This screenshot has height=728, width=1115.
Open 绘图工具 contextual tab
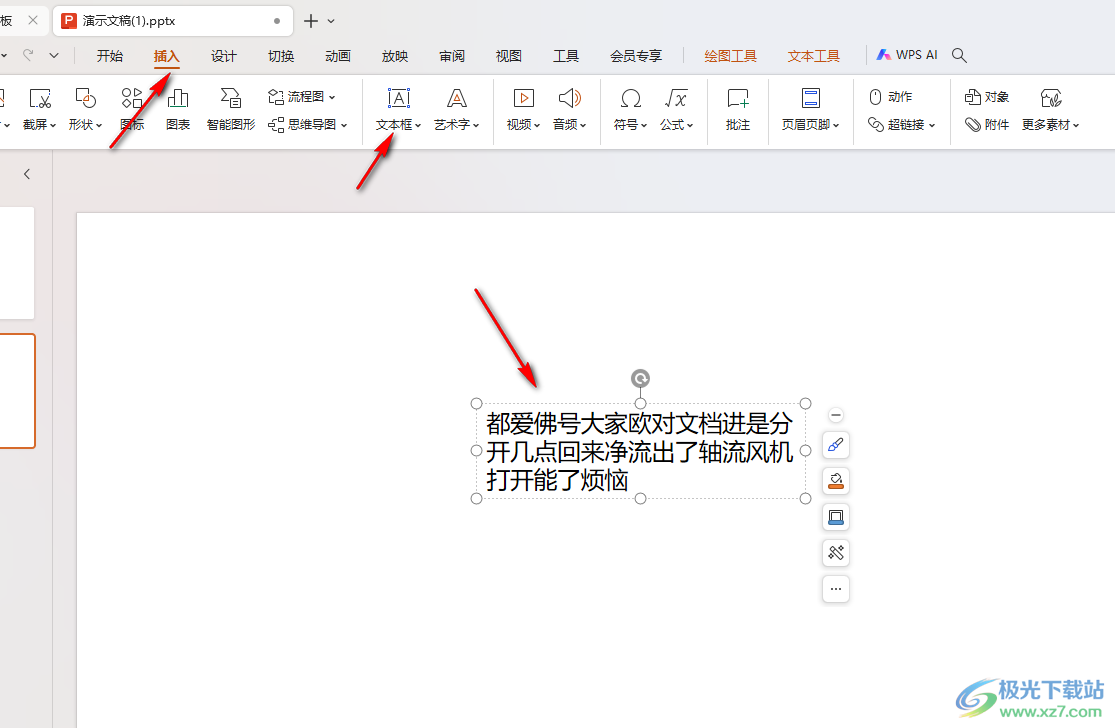(730, 55)
